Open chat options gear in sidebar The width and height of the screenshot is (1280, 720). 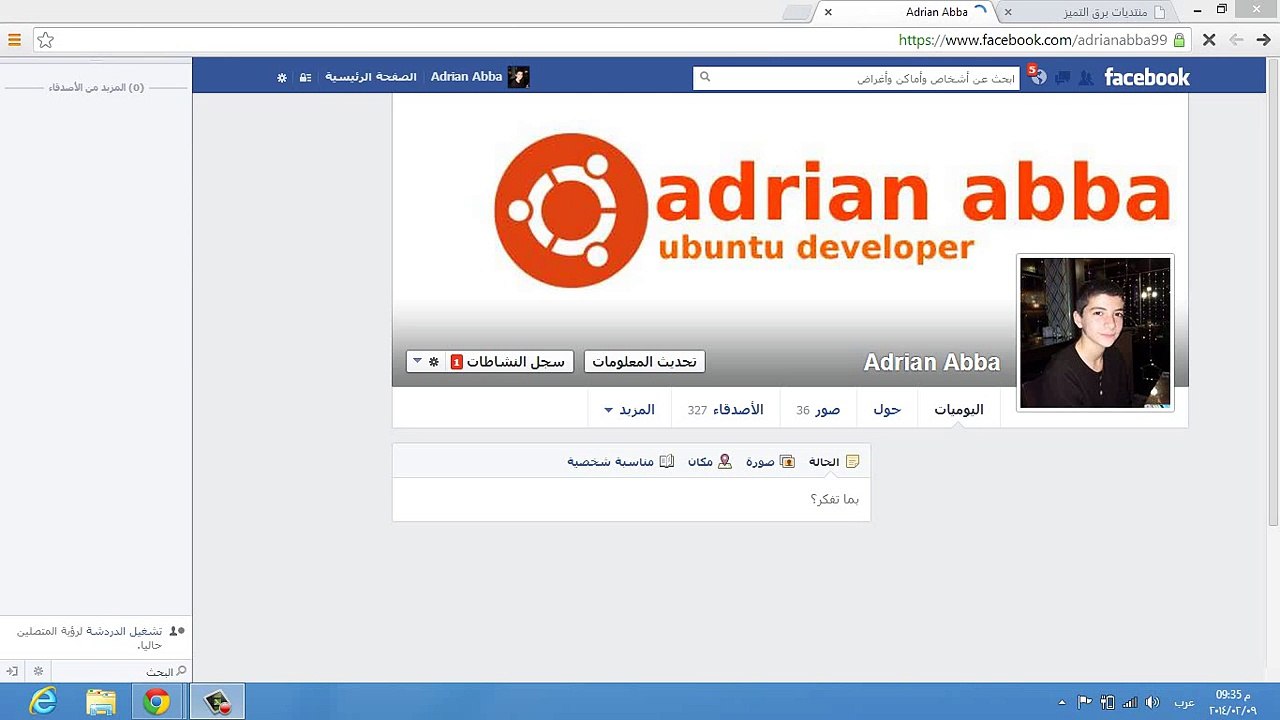38,671
